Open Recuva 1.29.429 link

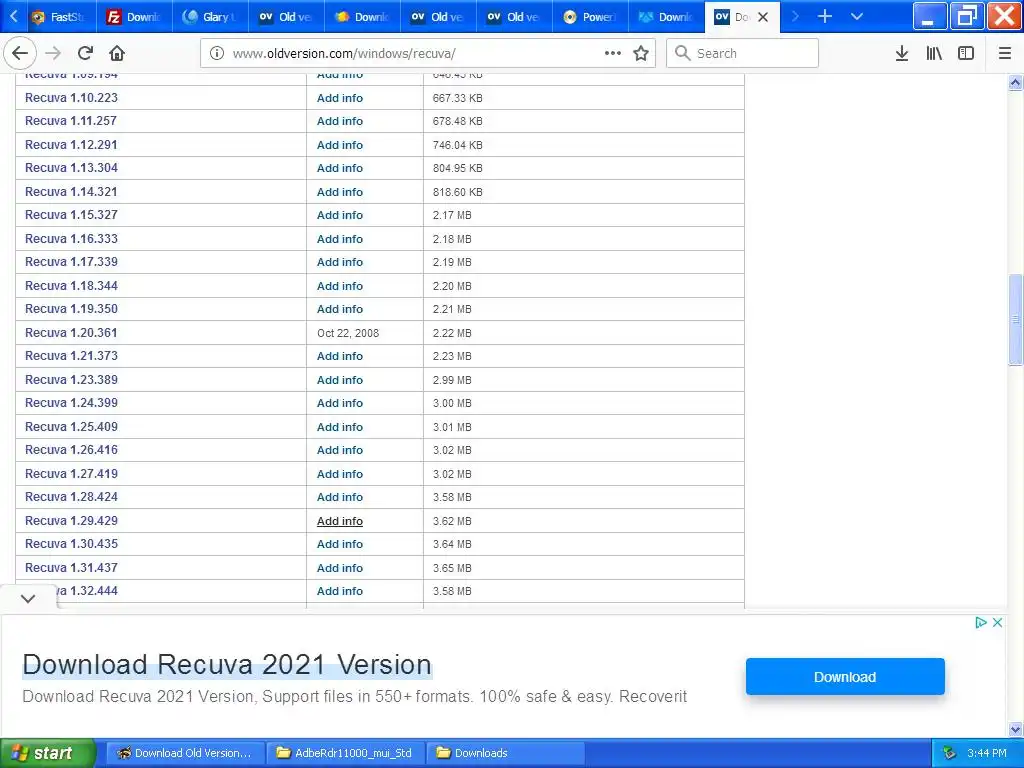click(71, 520)
